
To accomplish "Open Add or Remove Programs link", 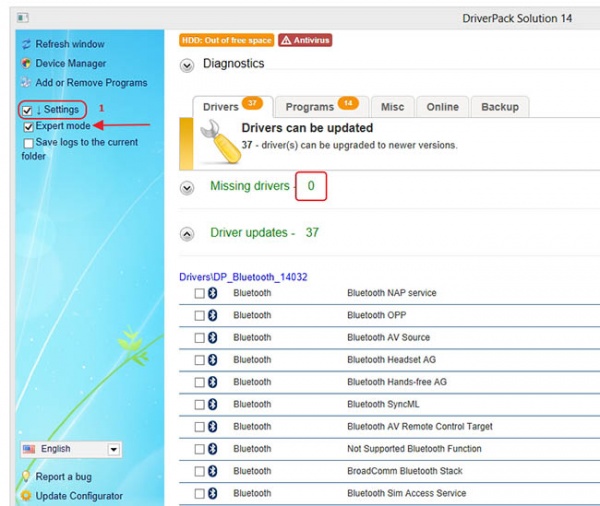I will point(91,83).
